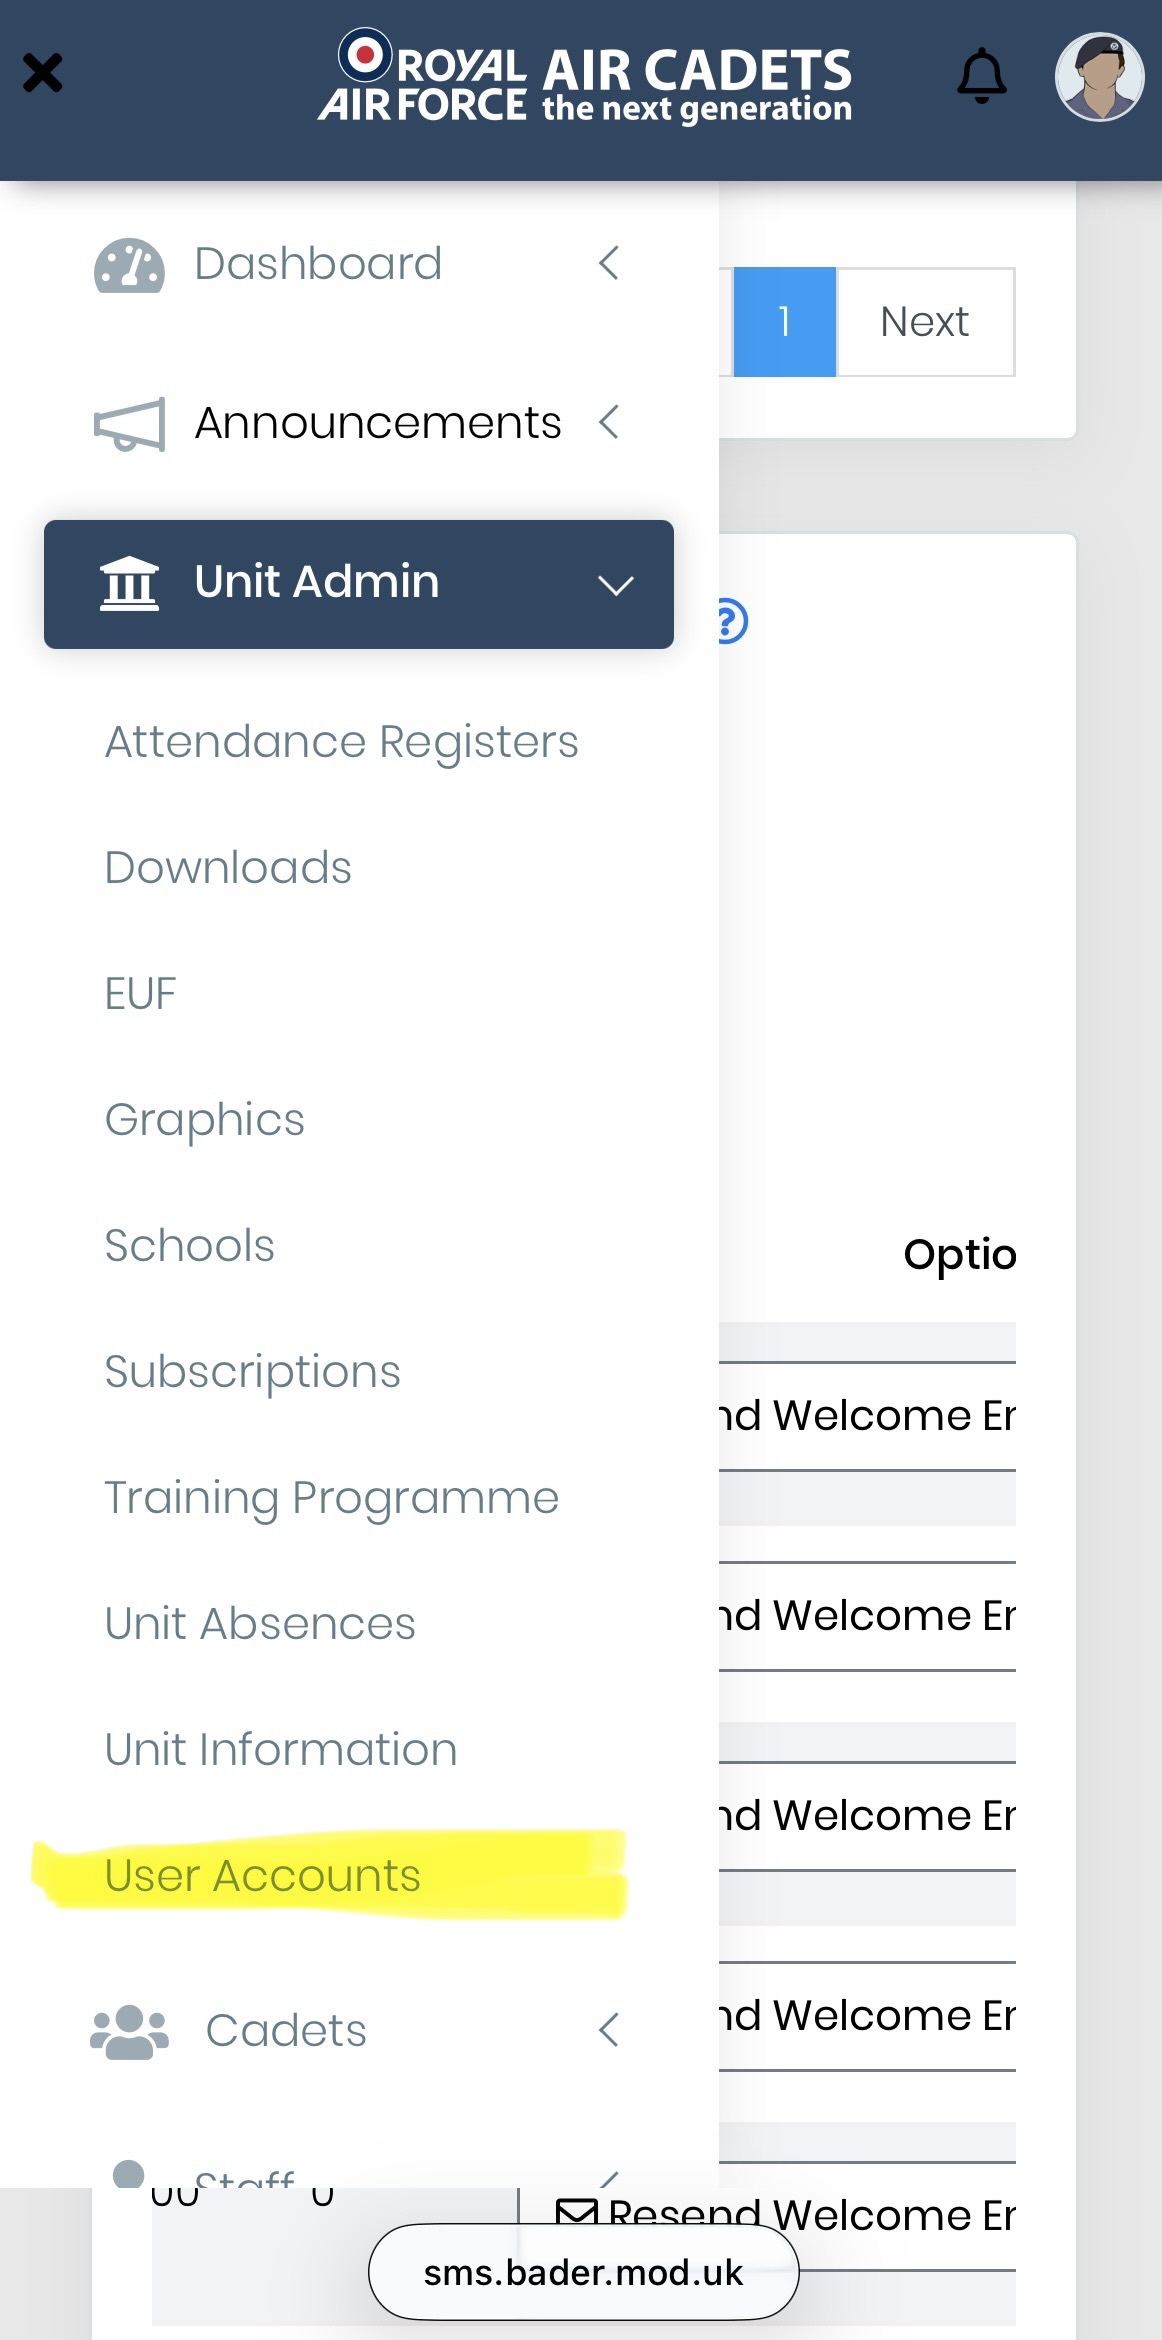Screen dimensions: 1162x2340
Task: Tap the sms.bader.mod.uk address pill
Action: pos(583,2272)
